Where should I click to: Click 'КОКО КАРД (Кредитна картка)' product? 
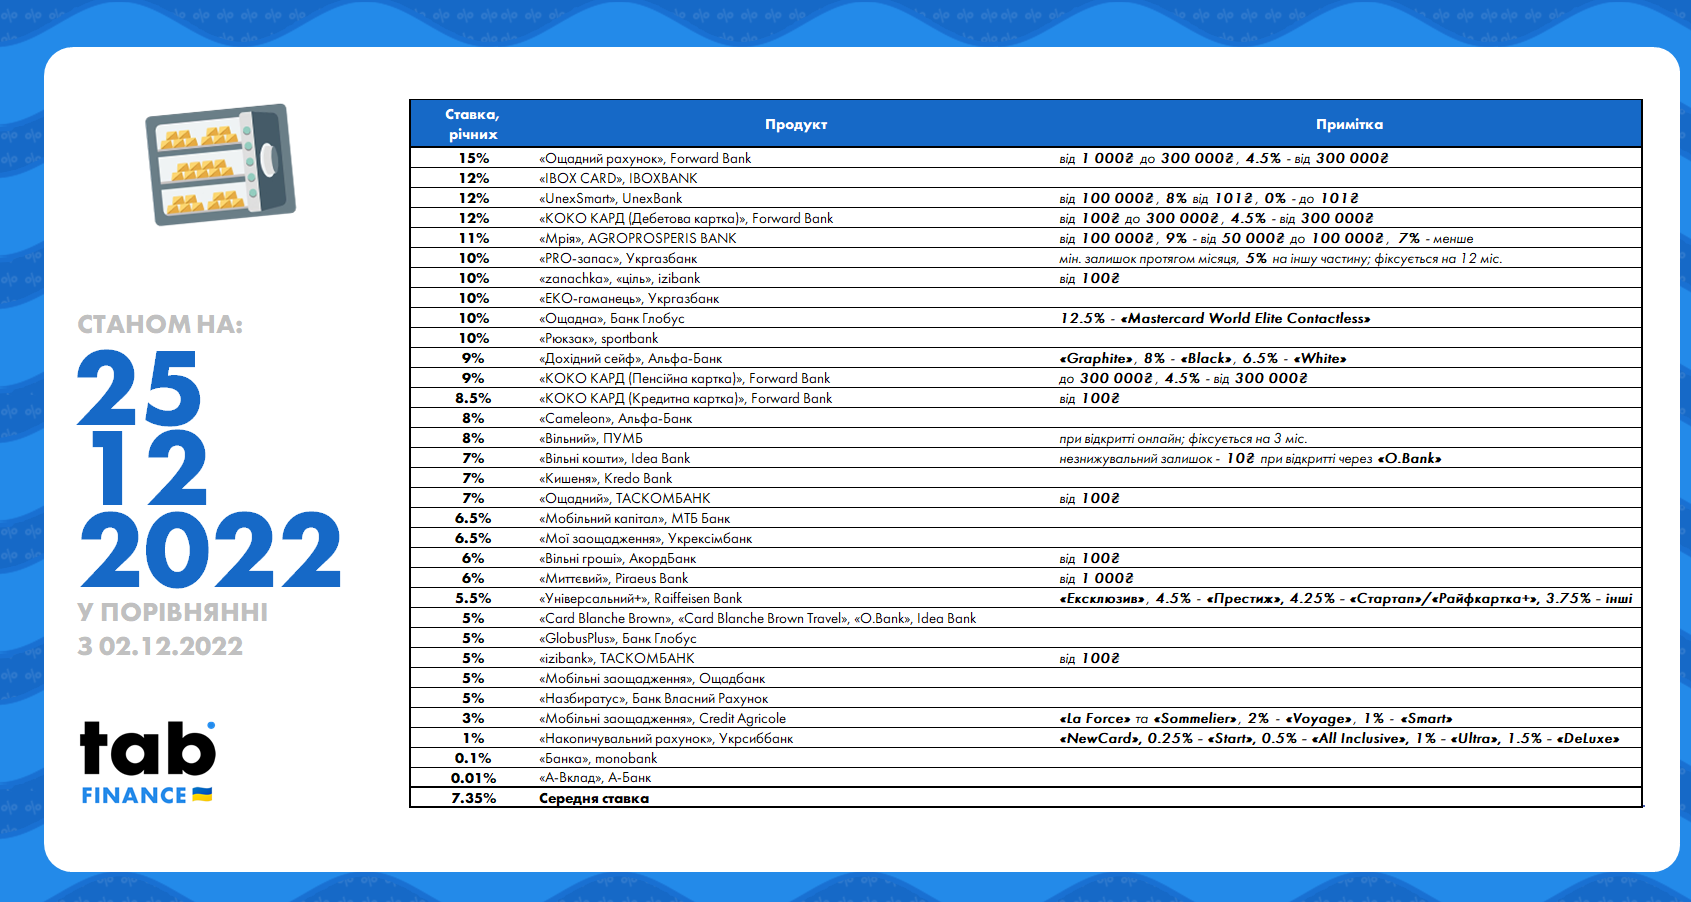tap(685, 398)
